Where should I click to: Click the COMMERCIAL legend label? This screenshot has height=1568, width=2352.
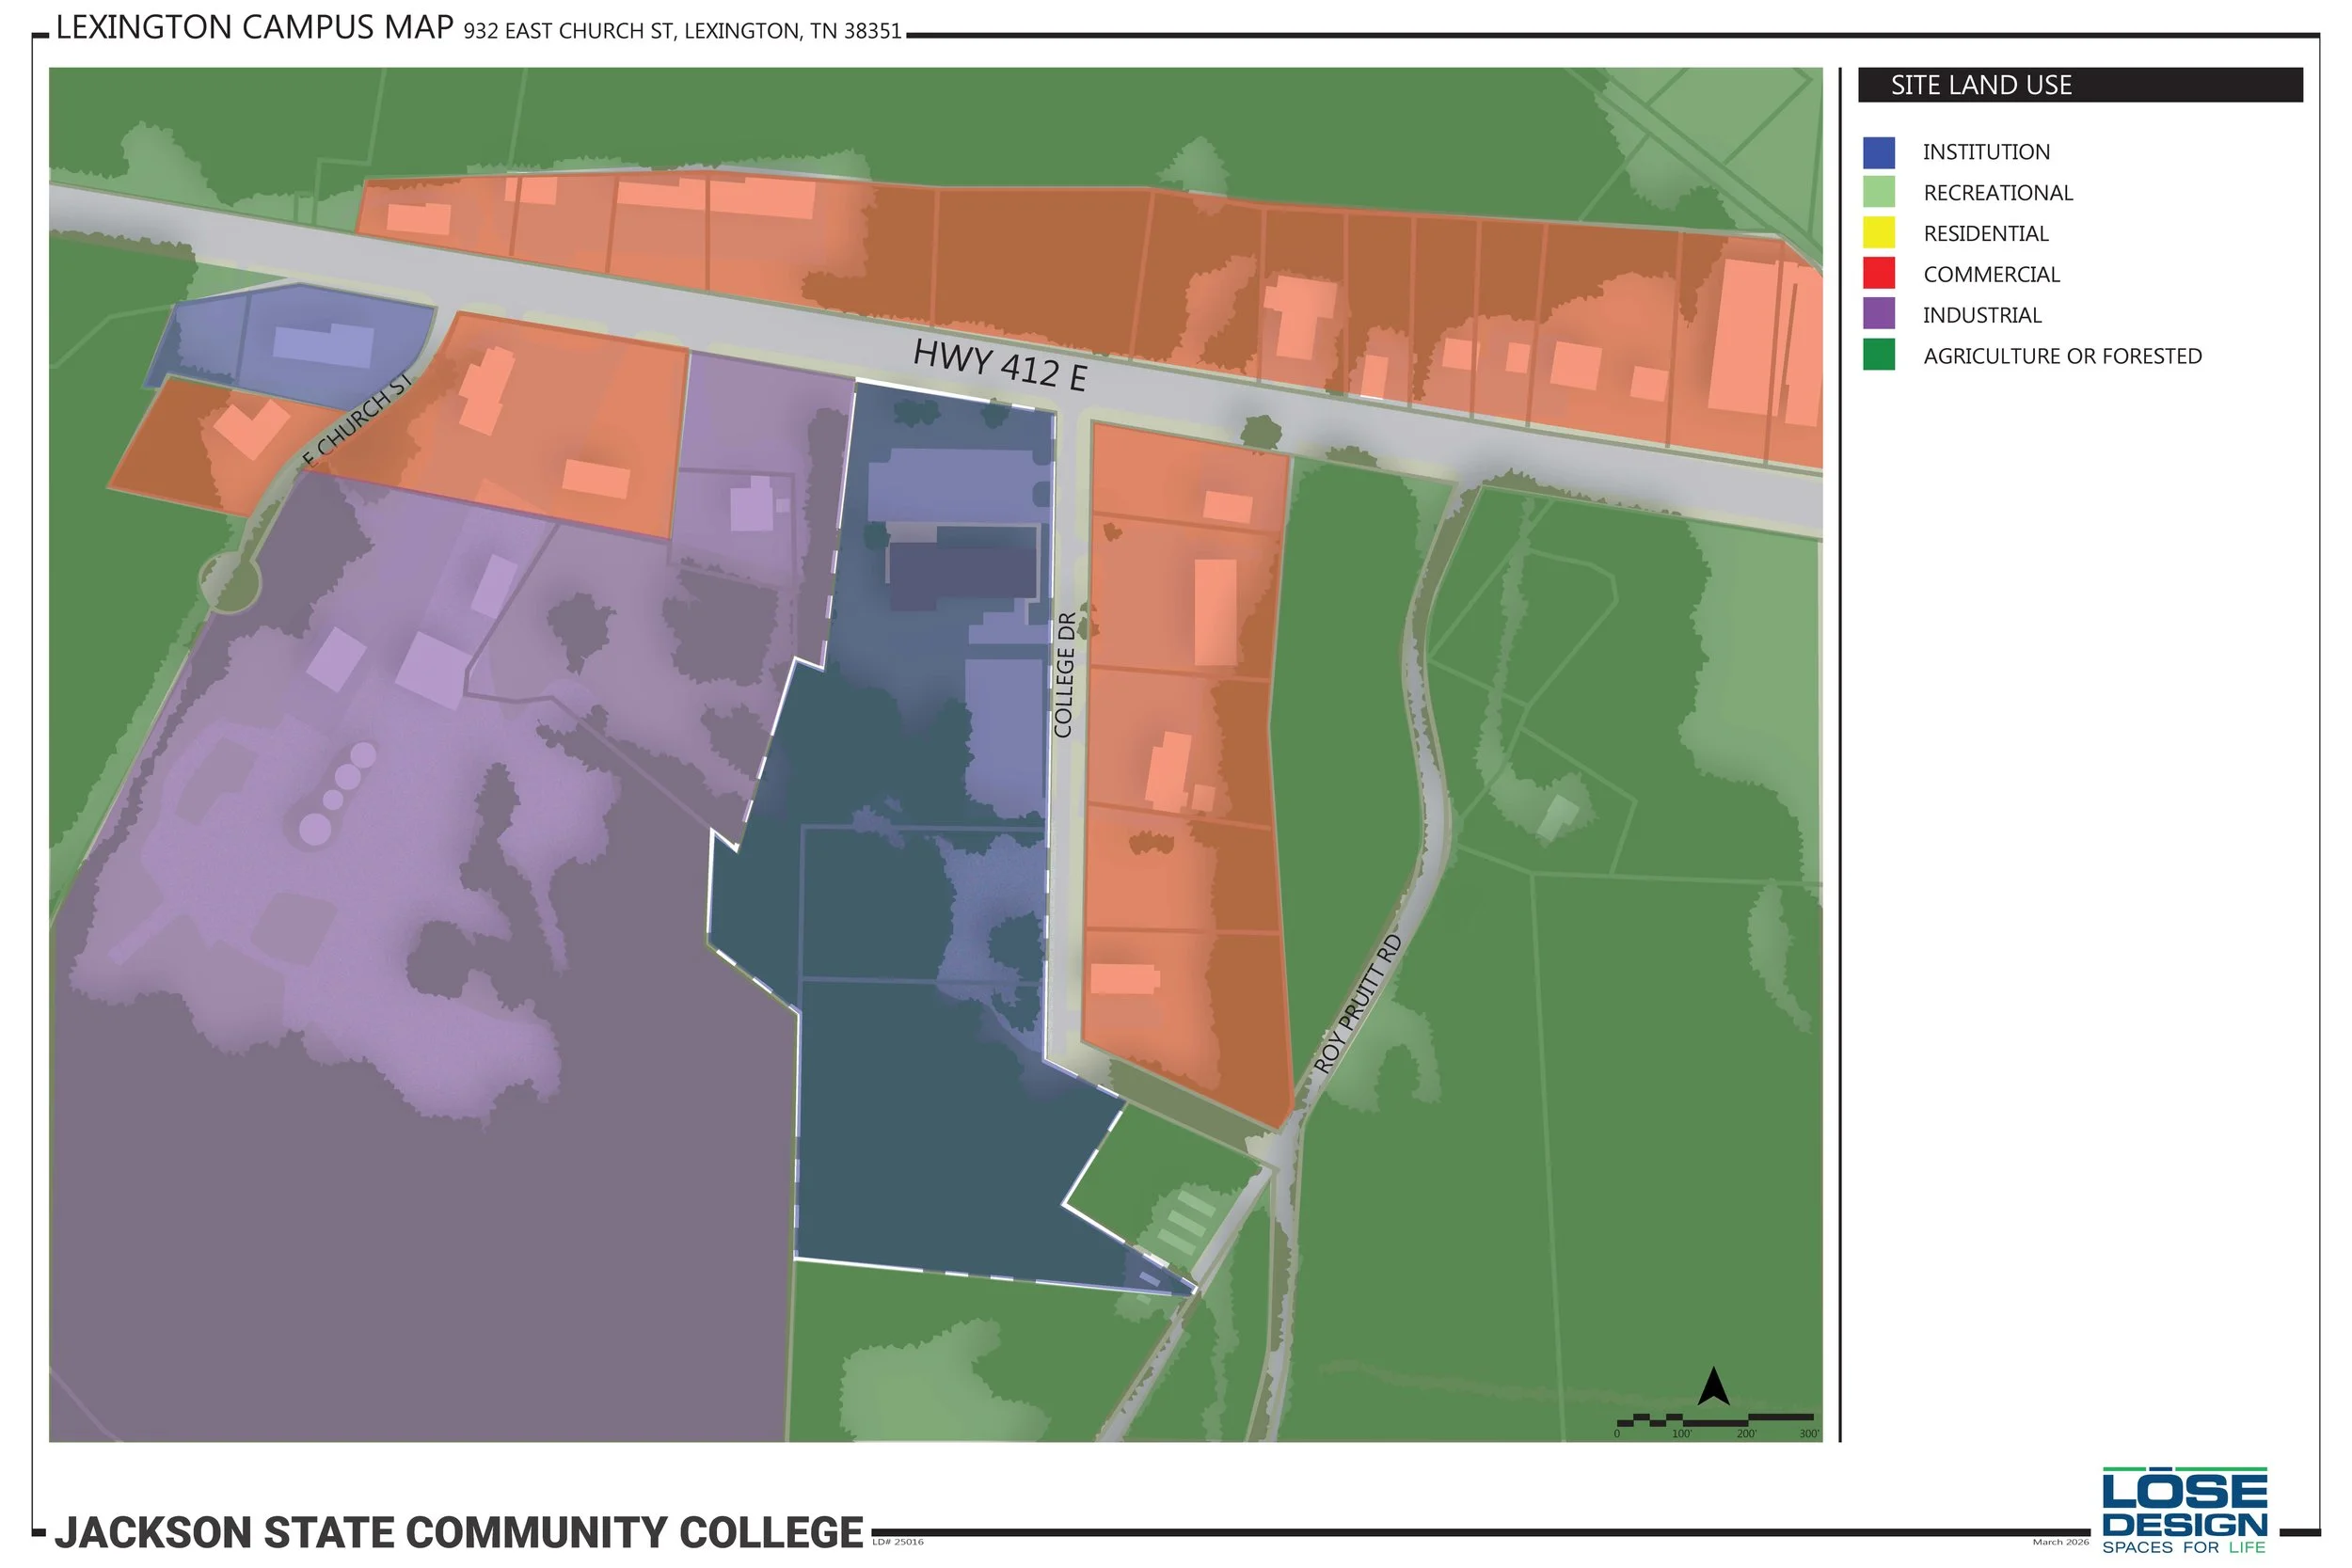pyautogui.click(x=1991, y=275)
